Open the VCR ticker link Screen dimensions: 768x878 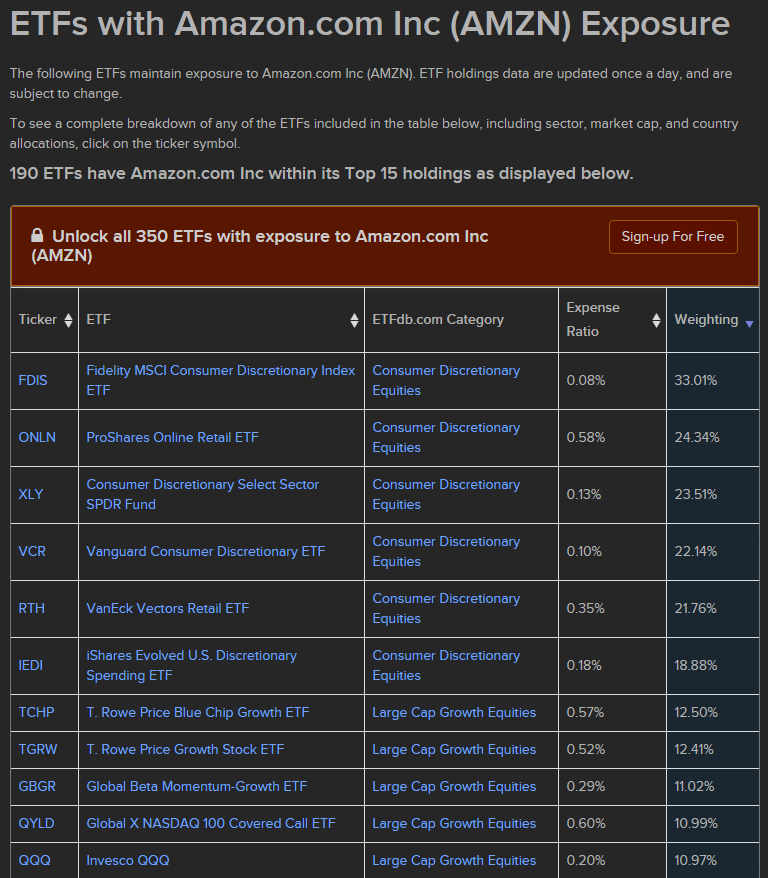pos(32,552)
